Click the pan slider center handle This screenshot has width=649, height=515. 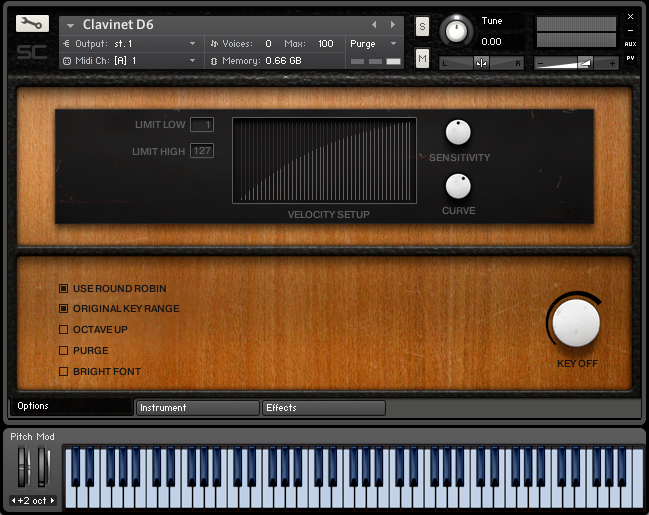click(x=481, y=63)
